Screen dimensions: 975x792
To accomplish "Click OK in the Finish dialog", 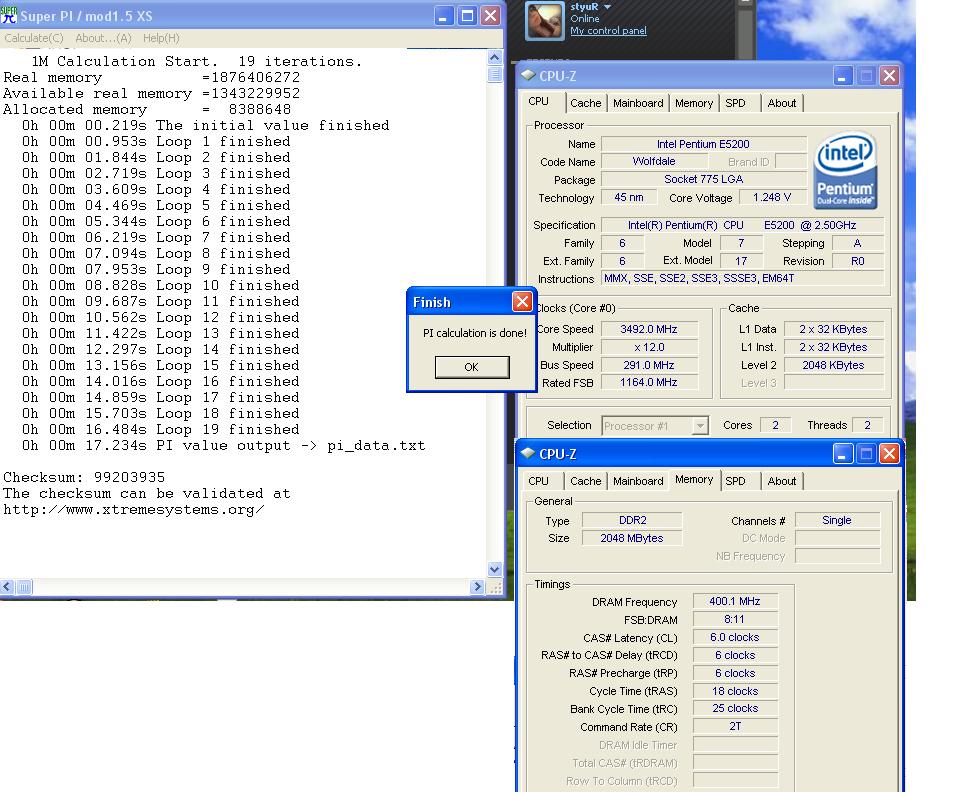I will pos(472,367).
